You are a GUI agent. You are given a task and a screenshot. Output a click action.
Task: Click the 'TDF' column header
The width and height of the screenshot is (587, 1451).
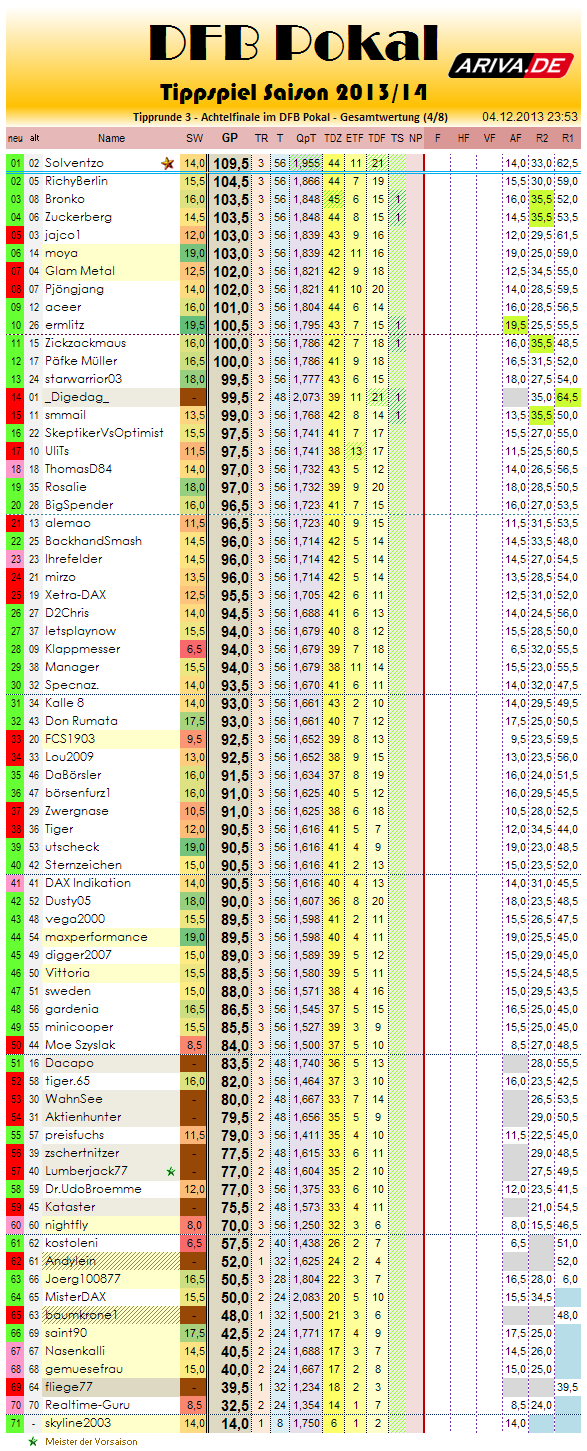point(378,138)
